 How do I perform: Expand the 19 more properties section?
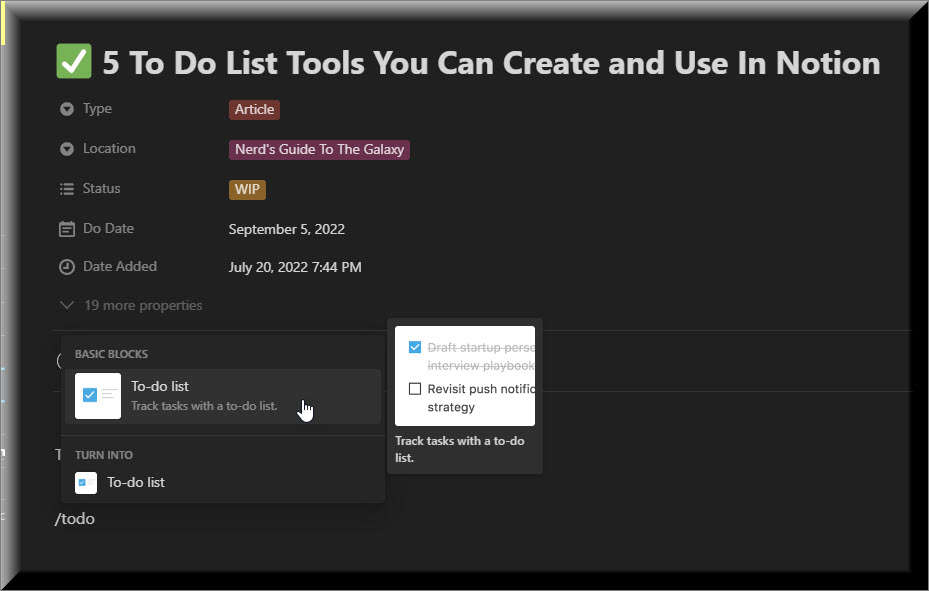[x=132, y=306]
